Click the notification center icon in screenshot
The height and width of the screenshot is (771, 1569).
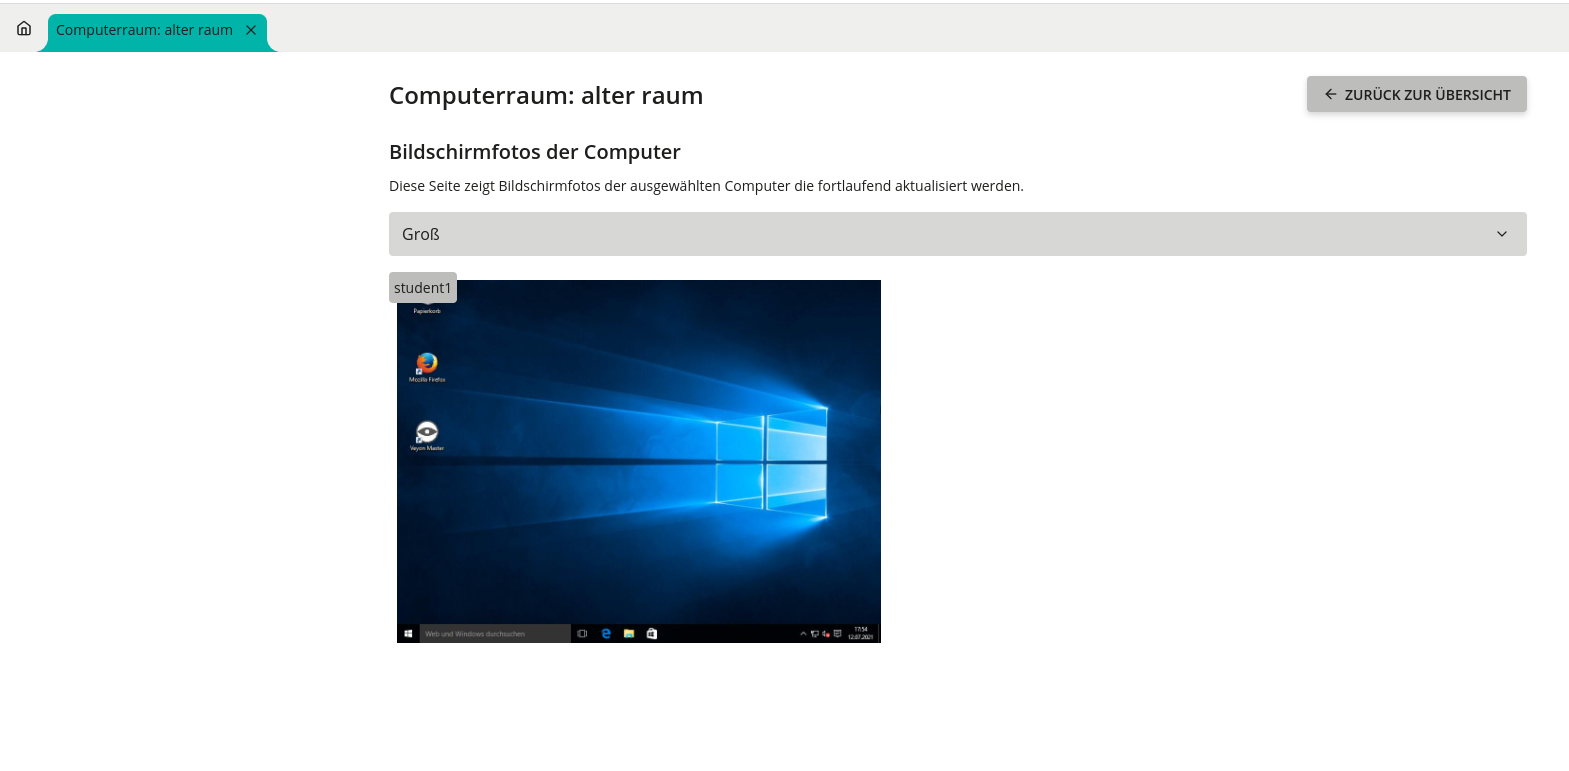tap(838, 634)
